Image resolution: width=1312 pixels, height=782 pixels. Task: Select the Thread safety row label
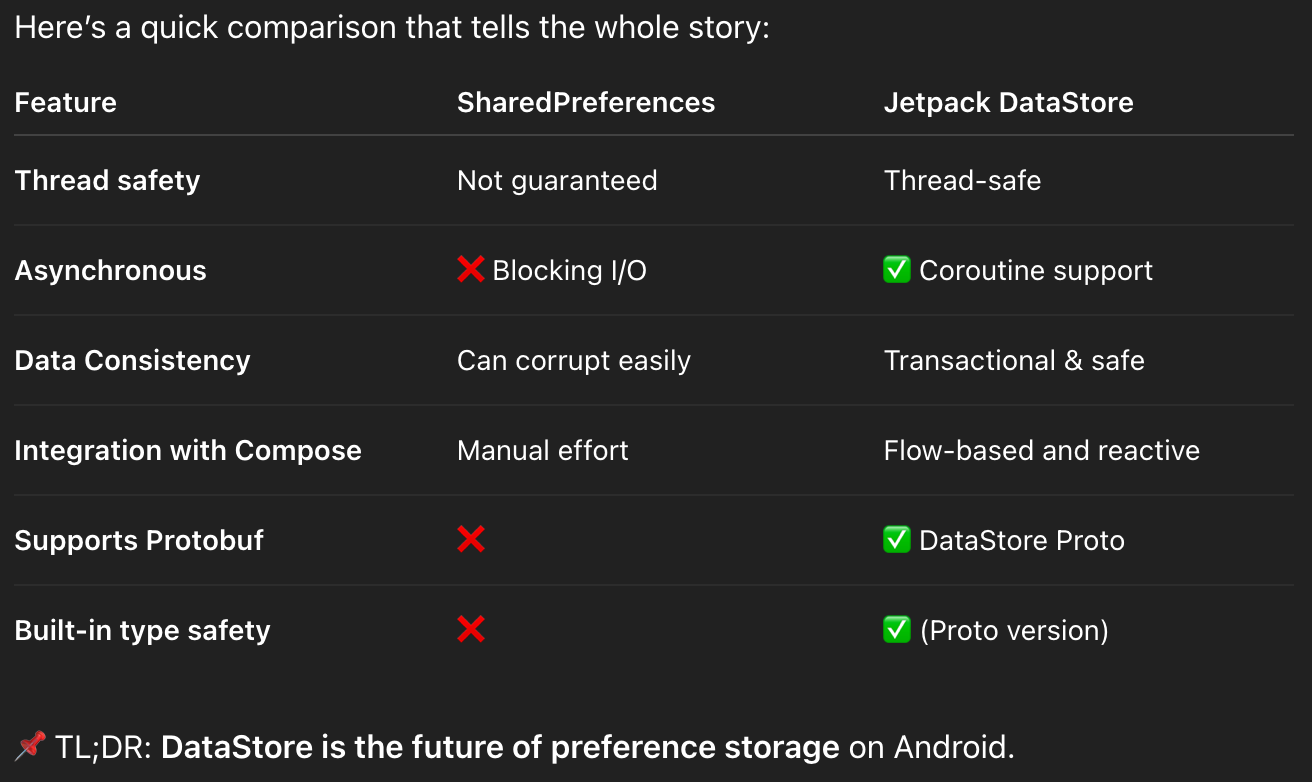[x=107, y=180]
